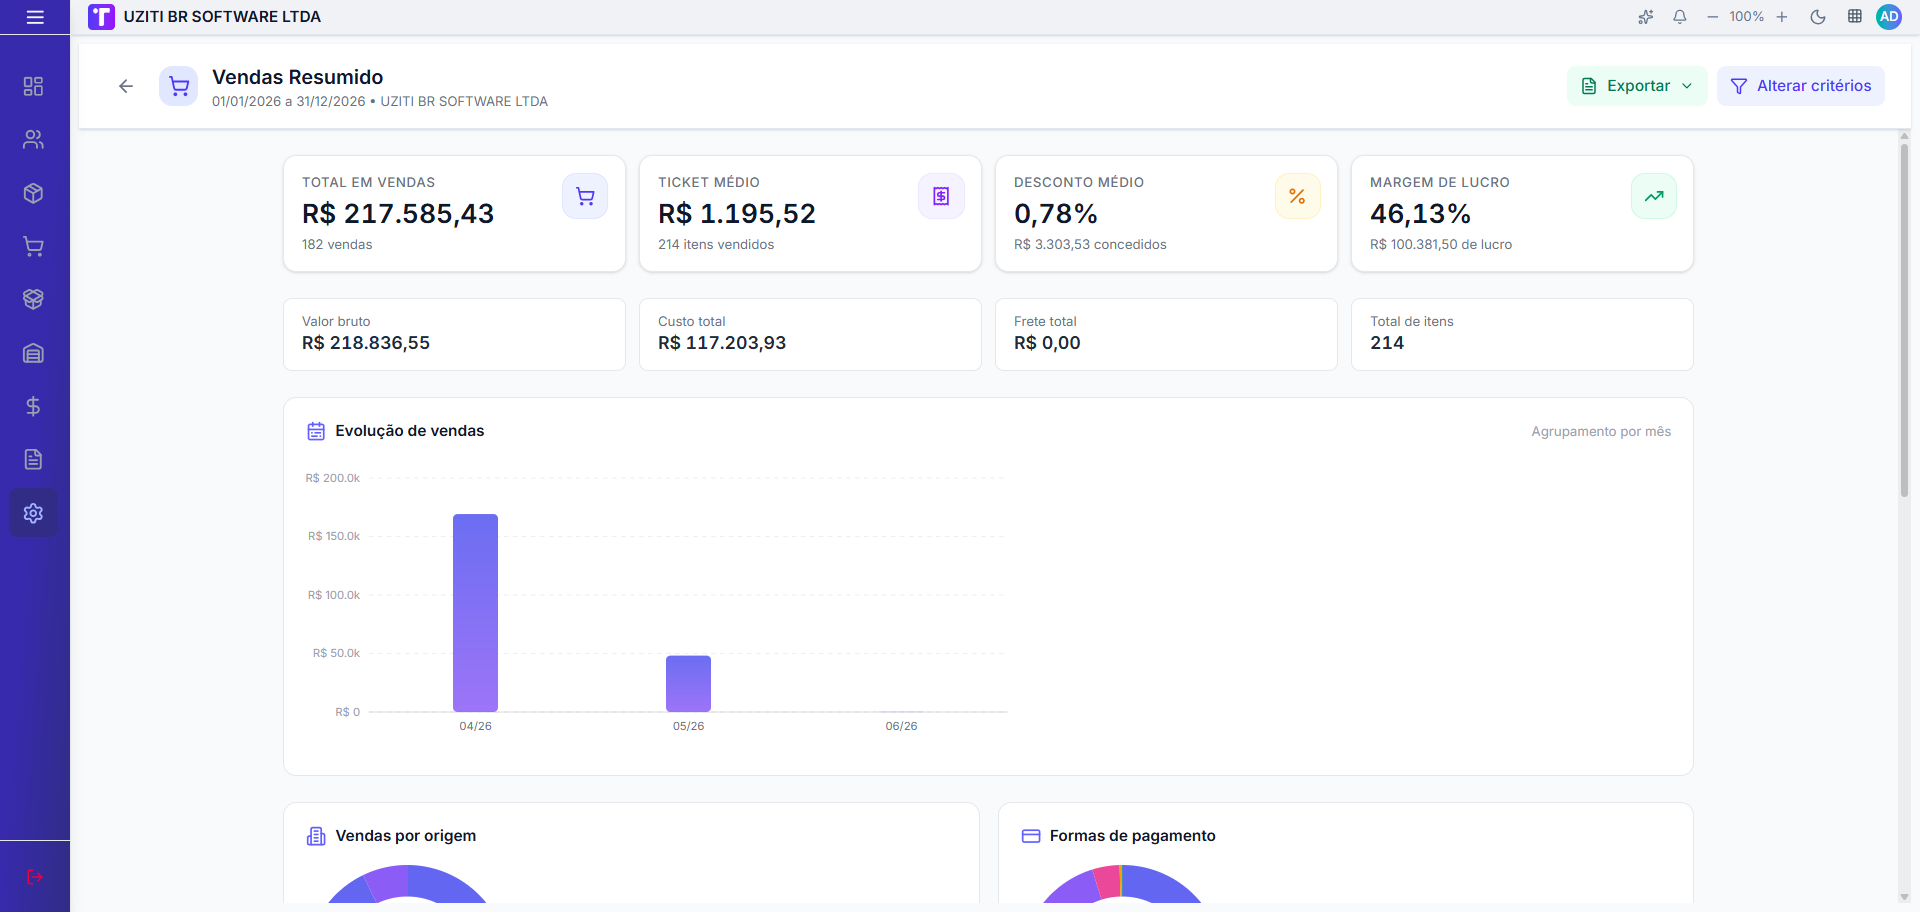The image size is (1920, 912).
Task: Open the AD user avatar menu
Action: click(x=1889, y=17)
